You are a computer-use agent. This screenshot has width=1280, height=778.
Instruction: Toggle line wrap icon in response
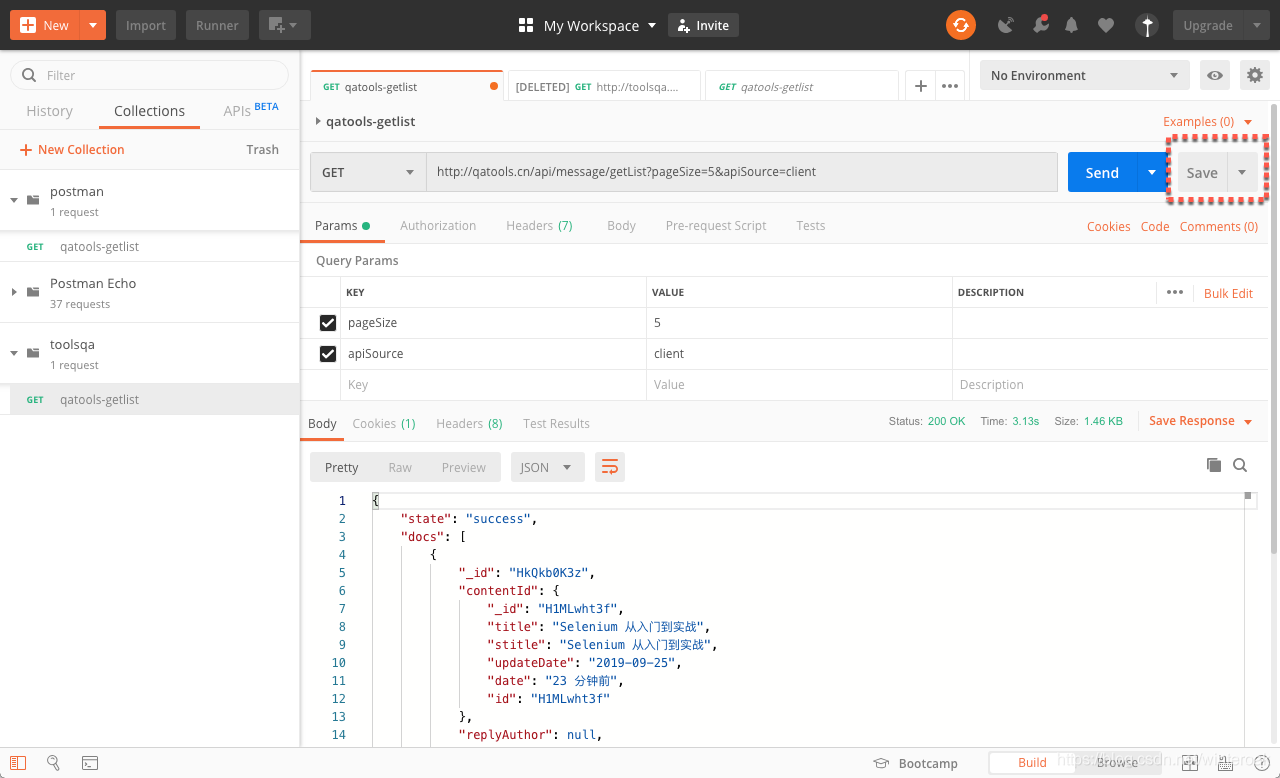point(610,467)
